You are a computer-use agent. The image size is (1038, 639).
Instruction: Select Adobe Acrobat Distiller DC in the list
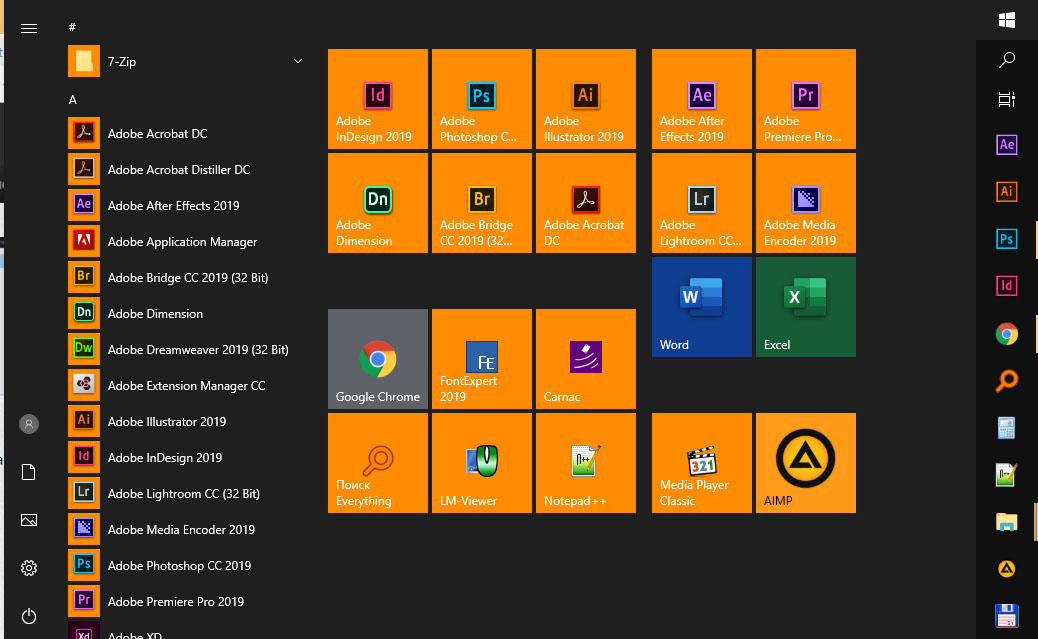click(x=178, y=170)
